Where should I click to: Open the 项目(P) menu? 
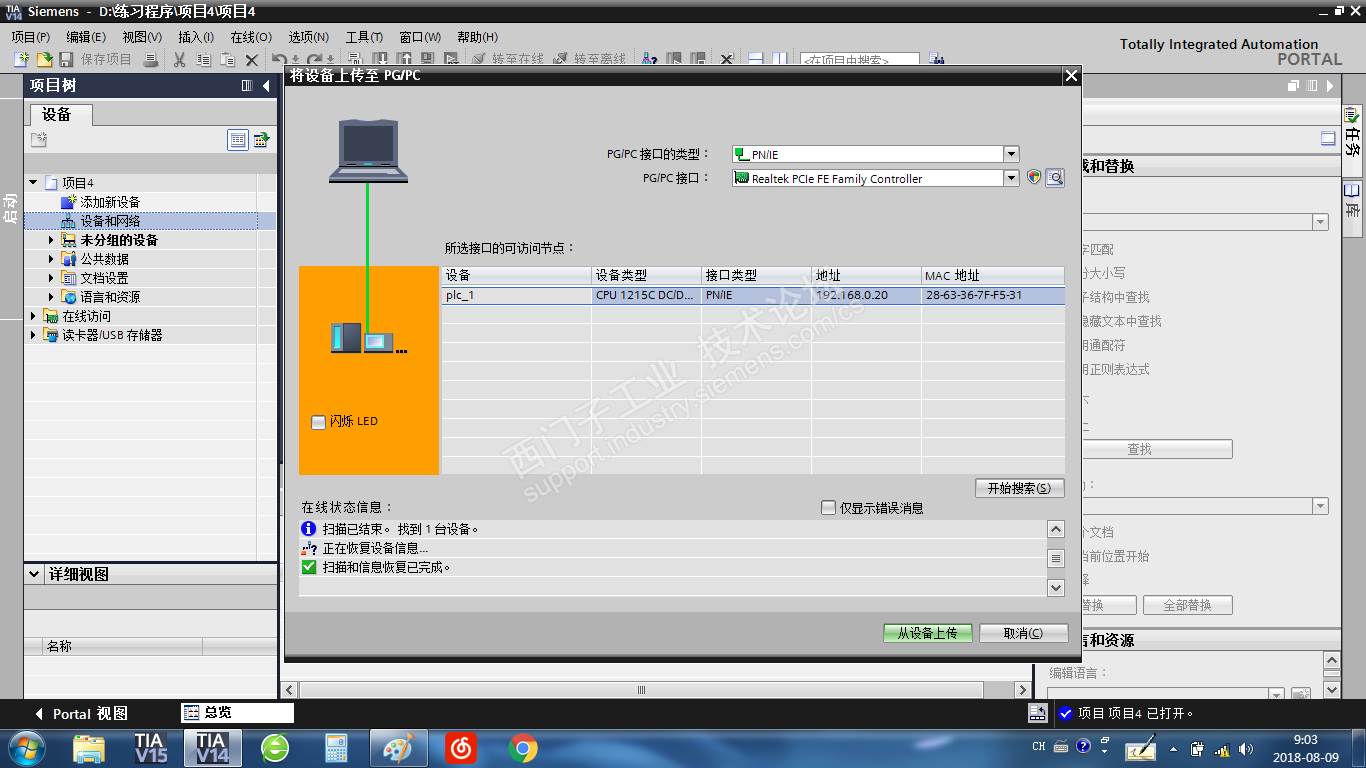tap(30, 37)
